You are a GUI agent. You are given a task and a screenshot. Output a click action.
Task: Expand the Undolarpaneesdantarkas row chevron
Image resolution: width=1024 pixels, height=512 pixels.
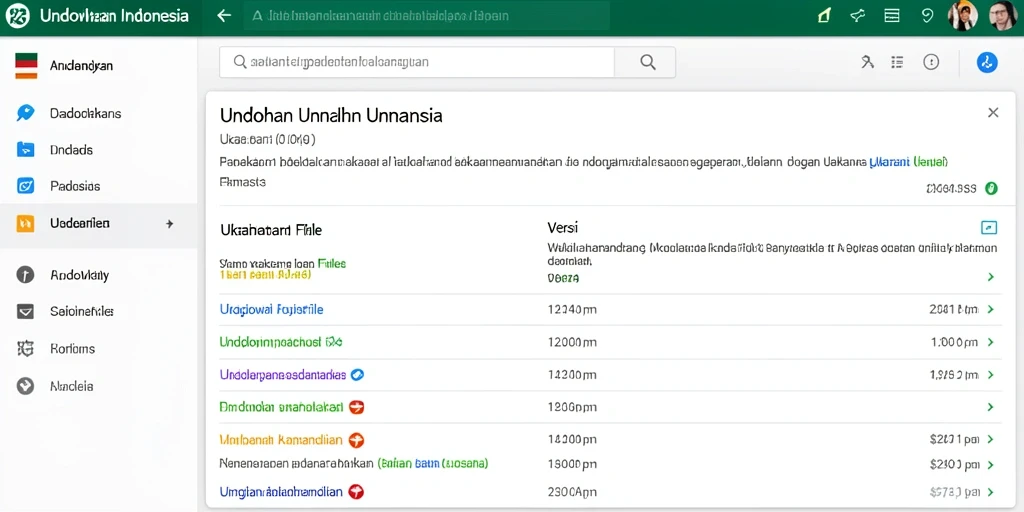pos(991,375)
